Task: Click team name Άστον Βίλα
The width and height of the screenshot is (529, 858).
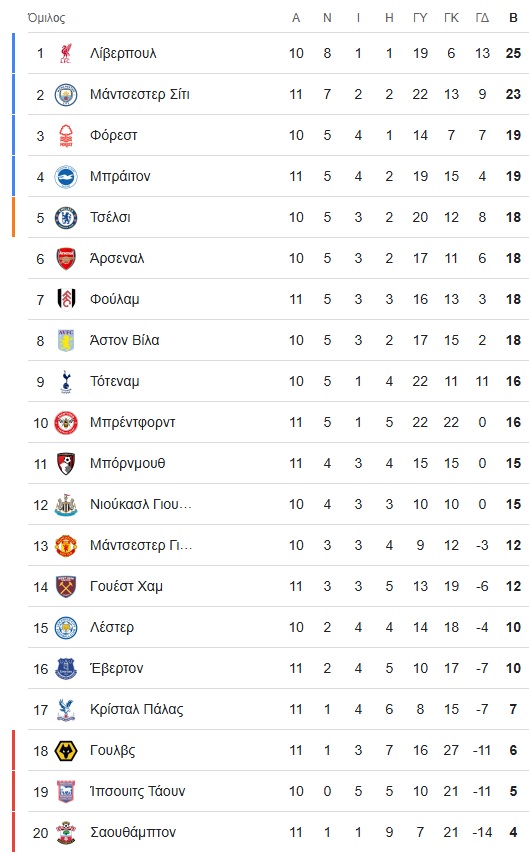Action: 125,340
